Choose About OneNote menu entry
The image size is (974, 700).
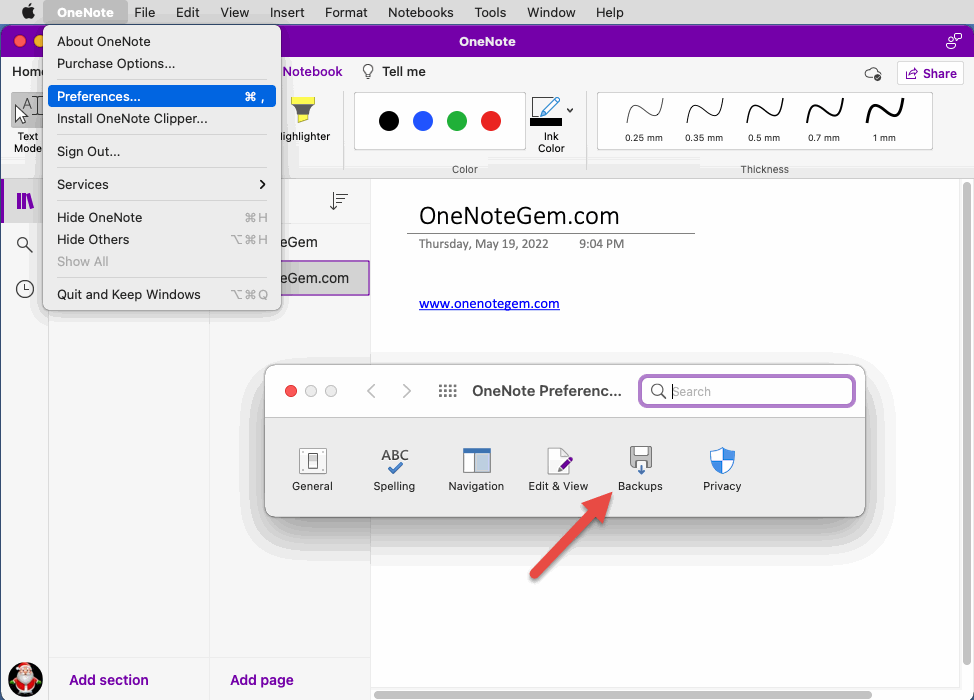click(x=162, y=42)
